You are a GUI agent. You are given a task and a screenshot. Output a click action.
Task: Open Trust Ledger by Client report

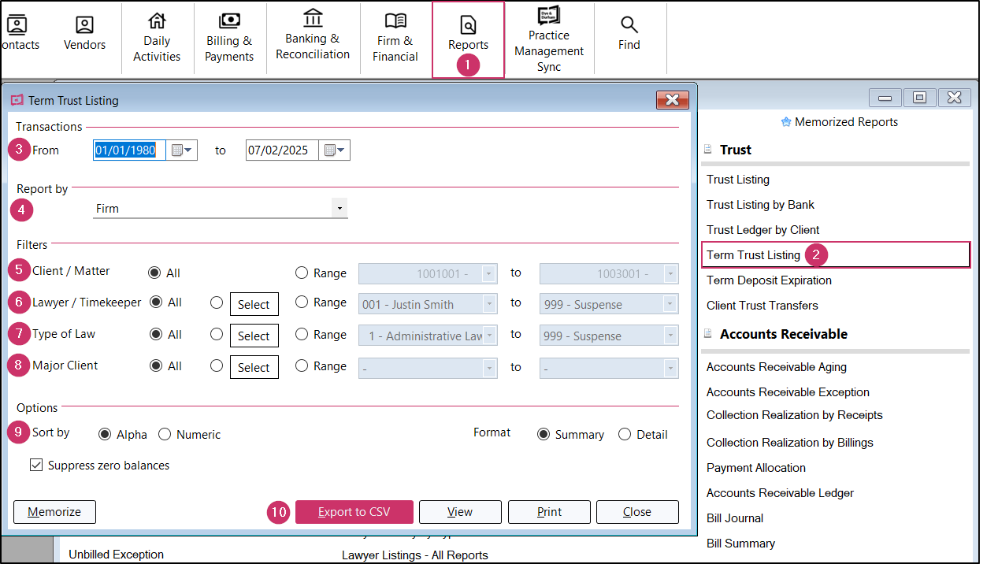click(763, 230)
